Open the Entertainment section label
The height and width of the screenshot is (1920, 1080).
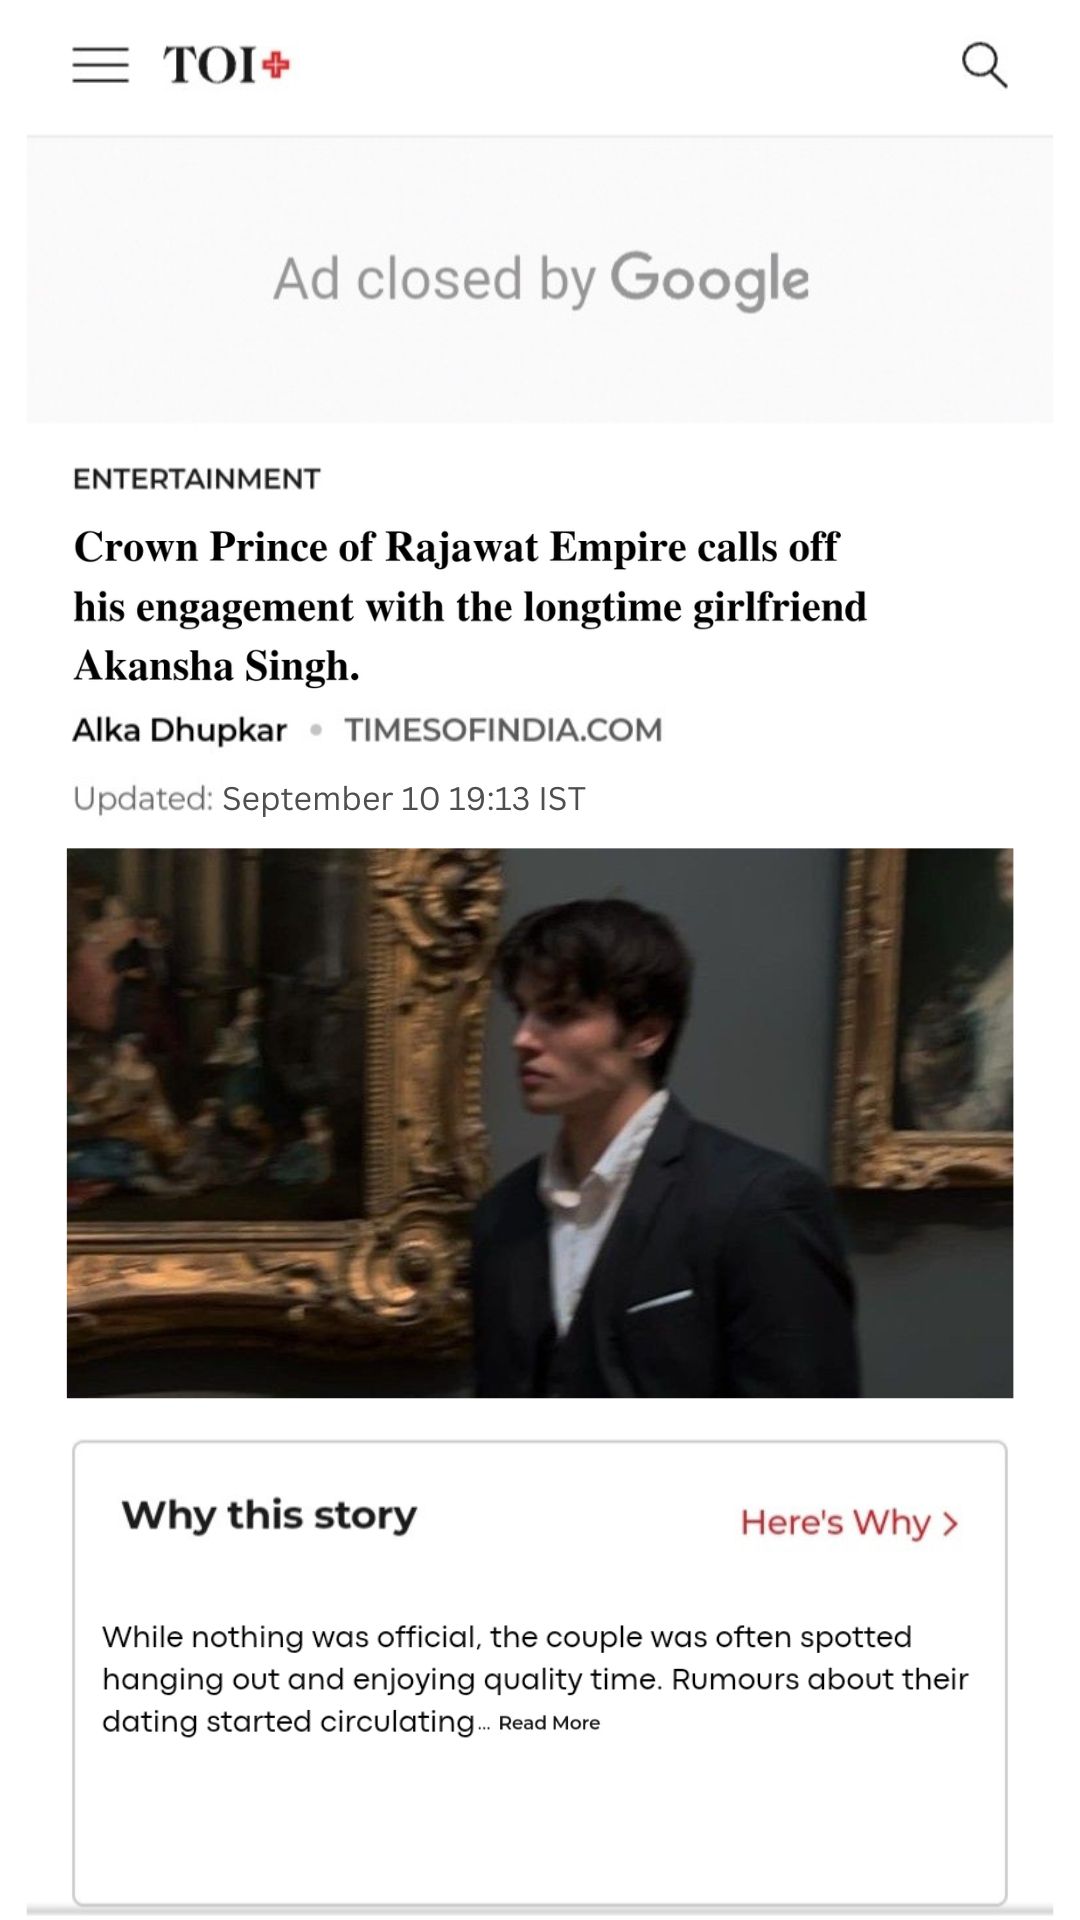point(197,479)
